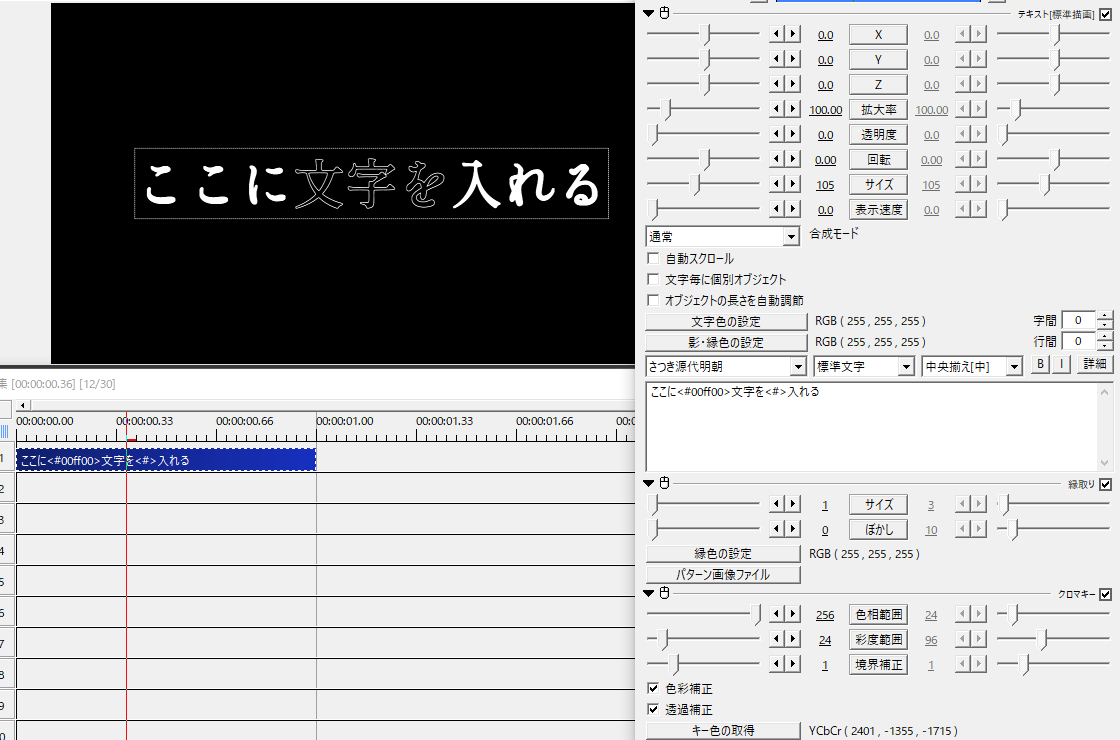Decrease 行間 with the down spinner arrow

click(x=1104, y=347)
